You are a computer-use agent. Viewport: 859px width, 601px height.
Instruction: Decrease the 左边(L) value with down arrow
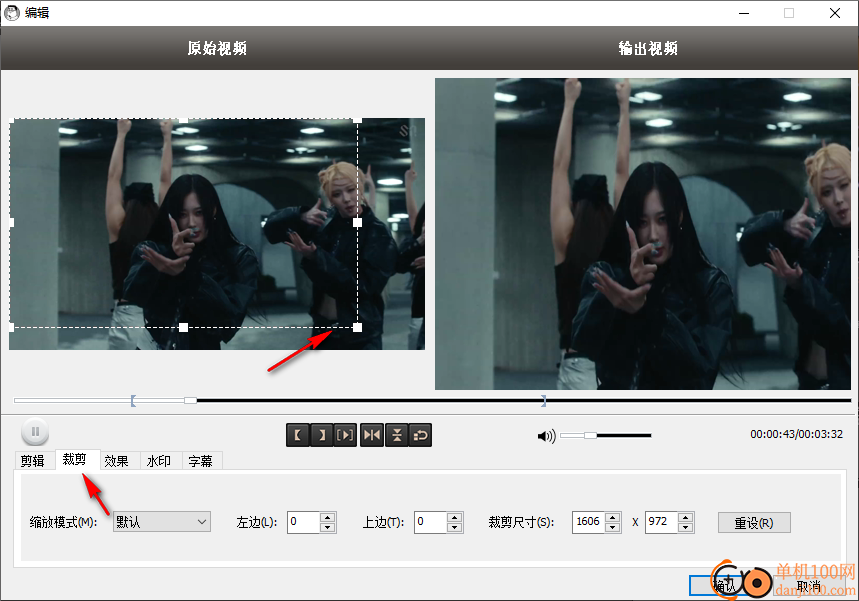328,527
